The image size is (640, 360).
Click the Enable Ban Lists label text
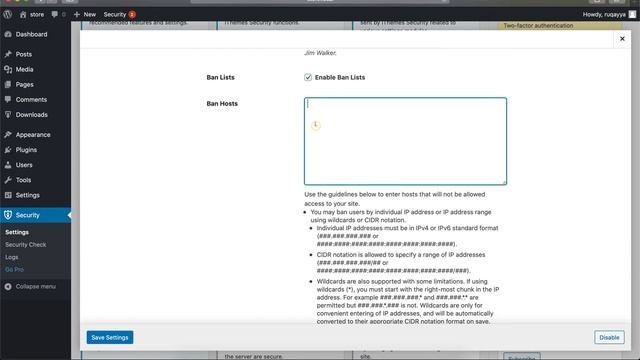(x=340, y=77)
